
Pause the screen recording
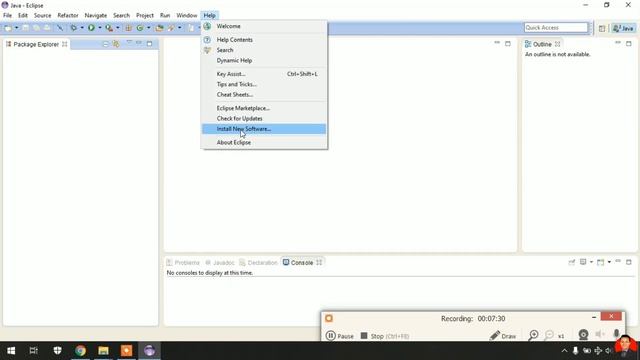(340, 336)
